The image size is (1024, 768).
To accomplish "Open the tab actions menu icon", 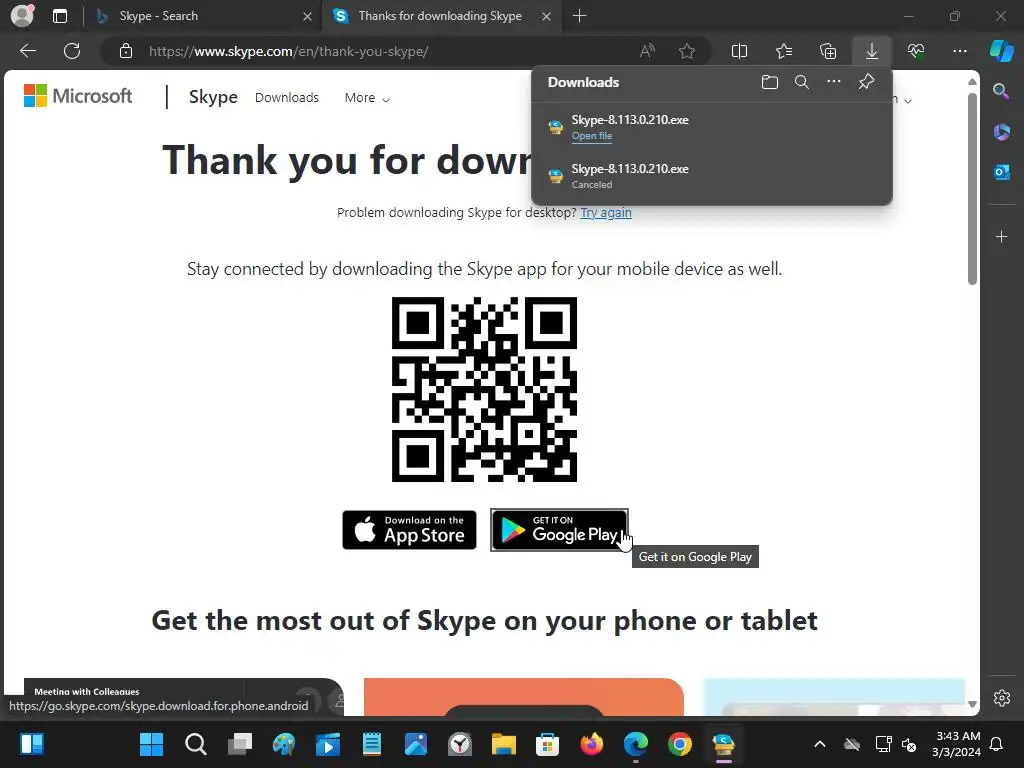I will pyautogui.click(x=60, y=16).
